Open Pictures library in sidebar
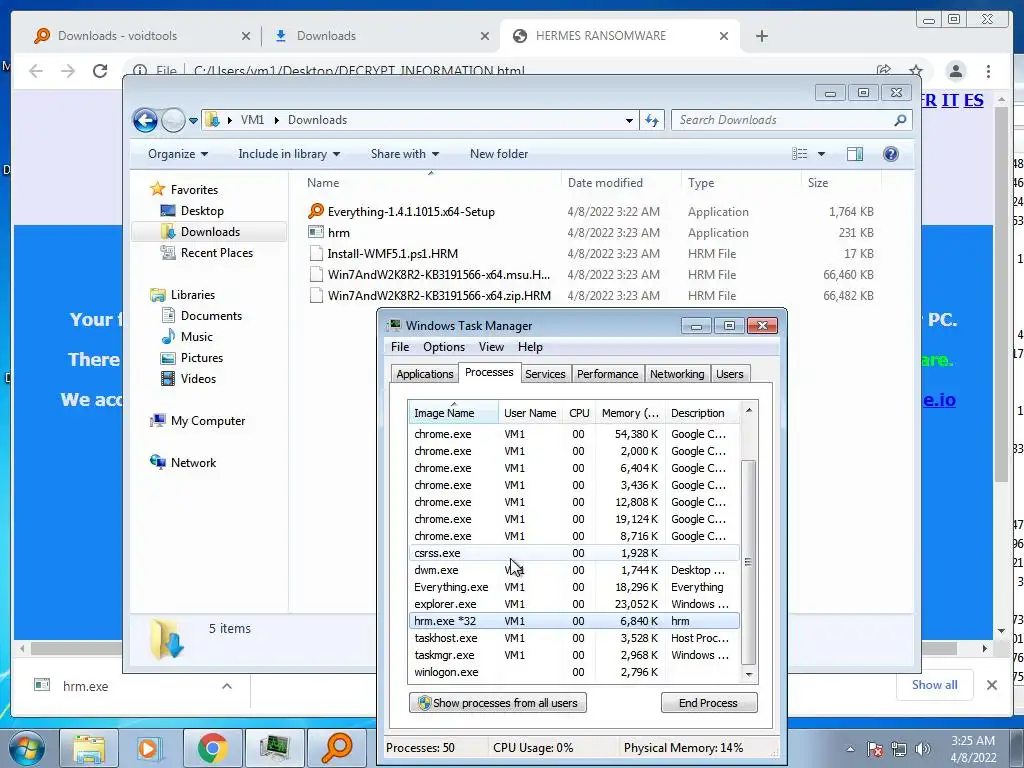Image resolution: width=1024 pixels, height=768 pixels. pos(202,358)
